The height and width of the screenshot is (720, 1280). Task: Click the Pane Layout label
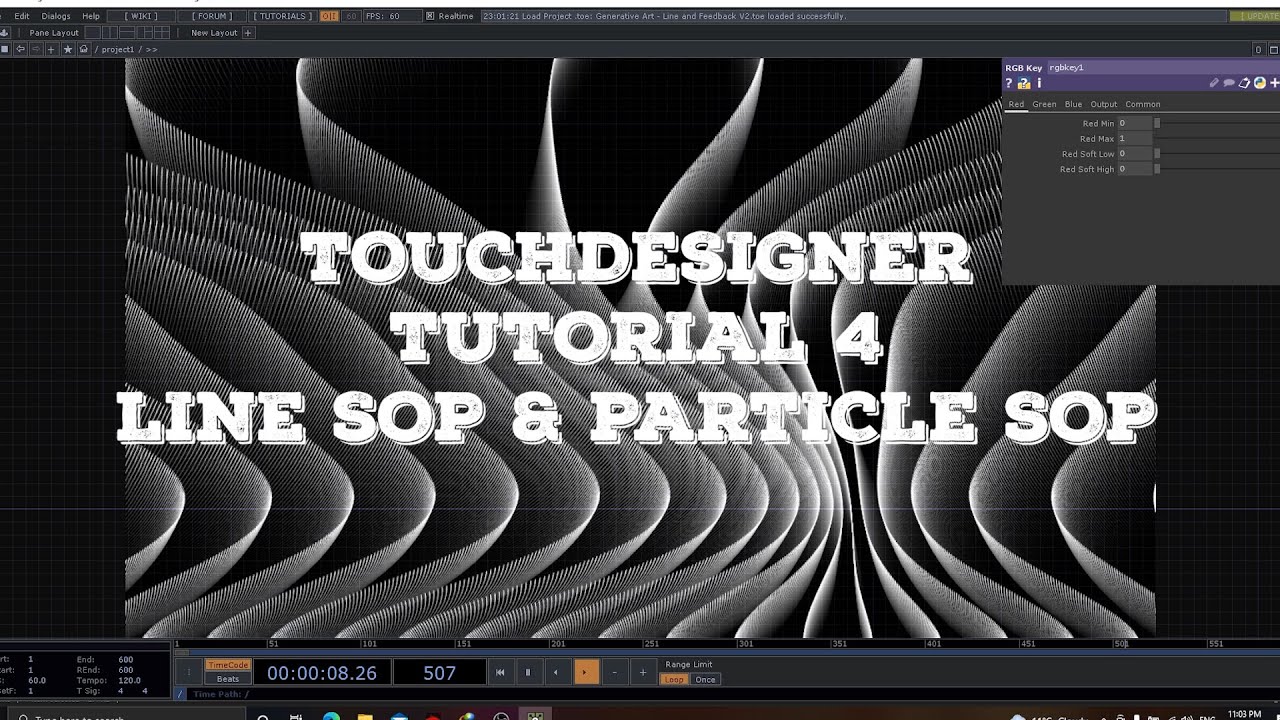click(54, 33)
